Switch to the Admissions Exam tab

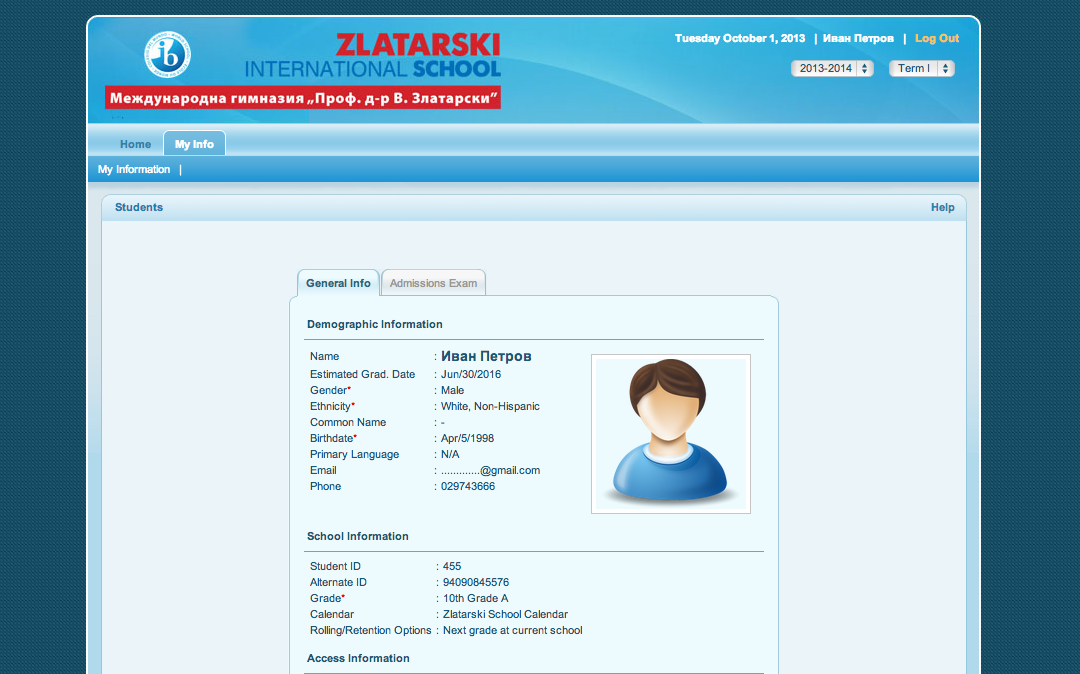point(433,283)
